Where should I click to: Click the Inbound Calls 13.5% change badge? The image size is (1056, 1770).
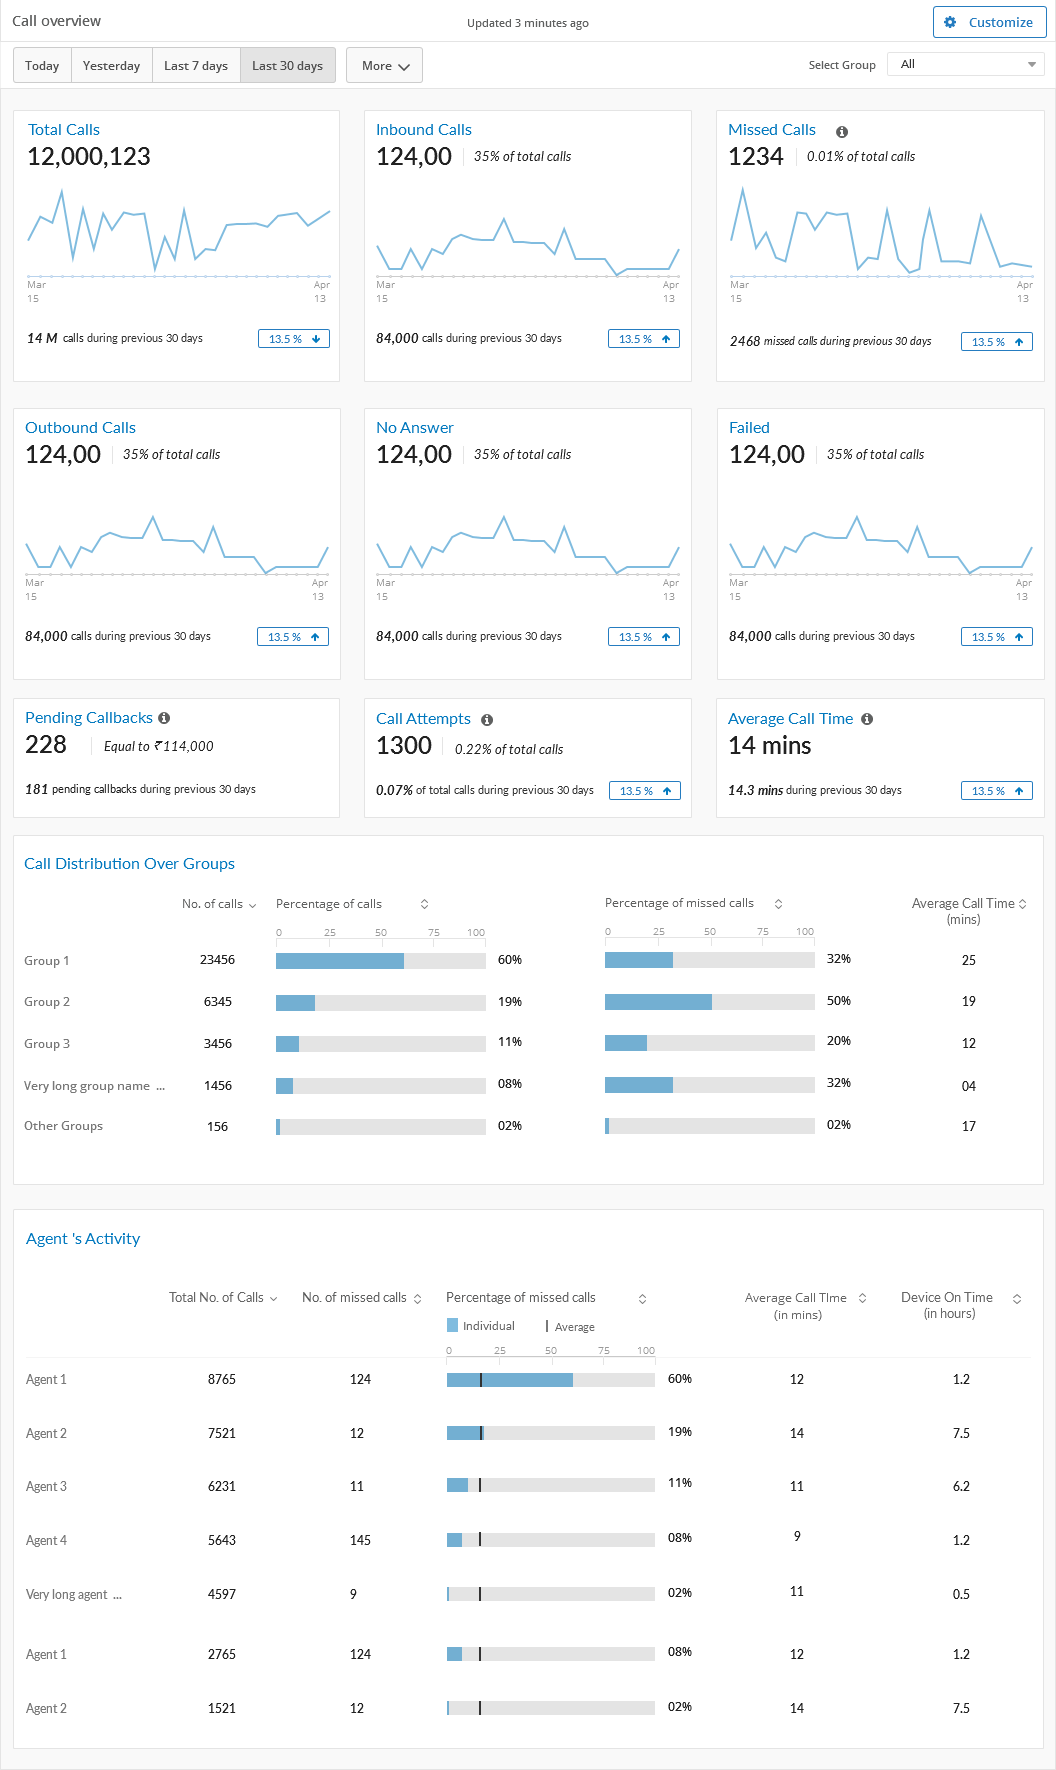click(x=644, y=339)
